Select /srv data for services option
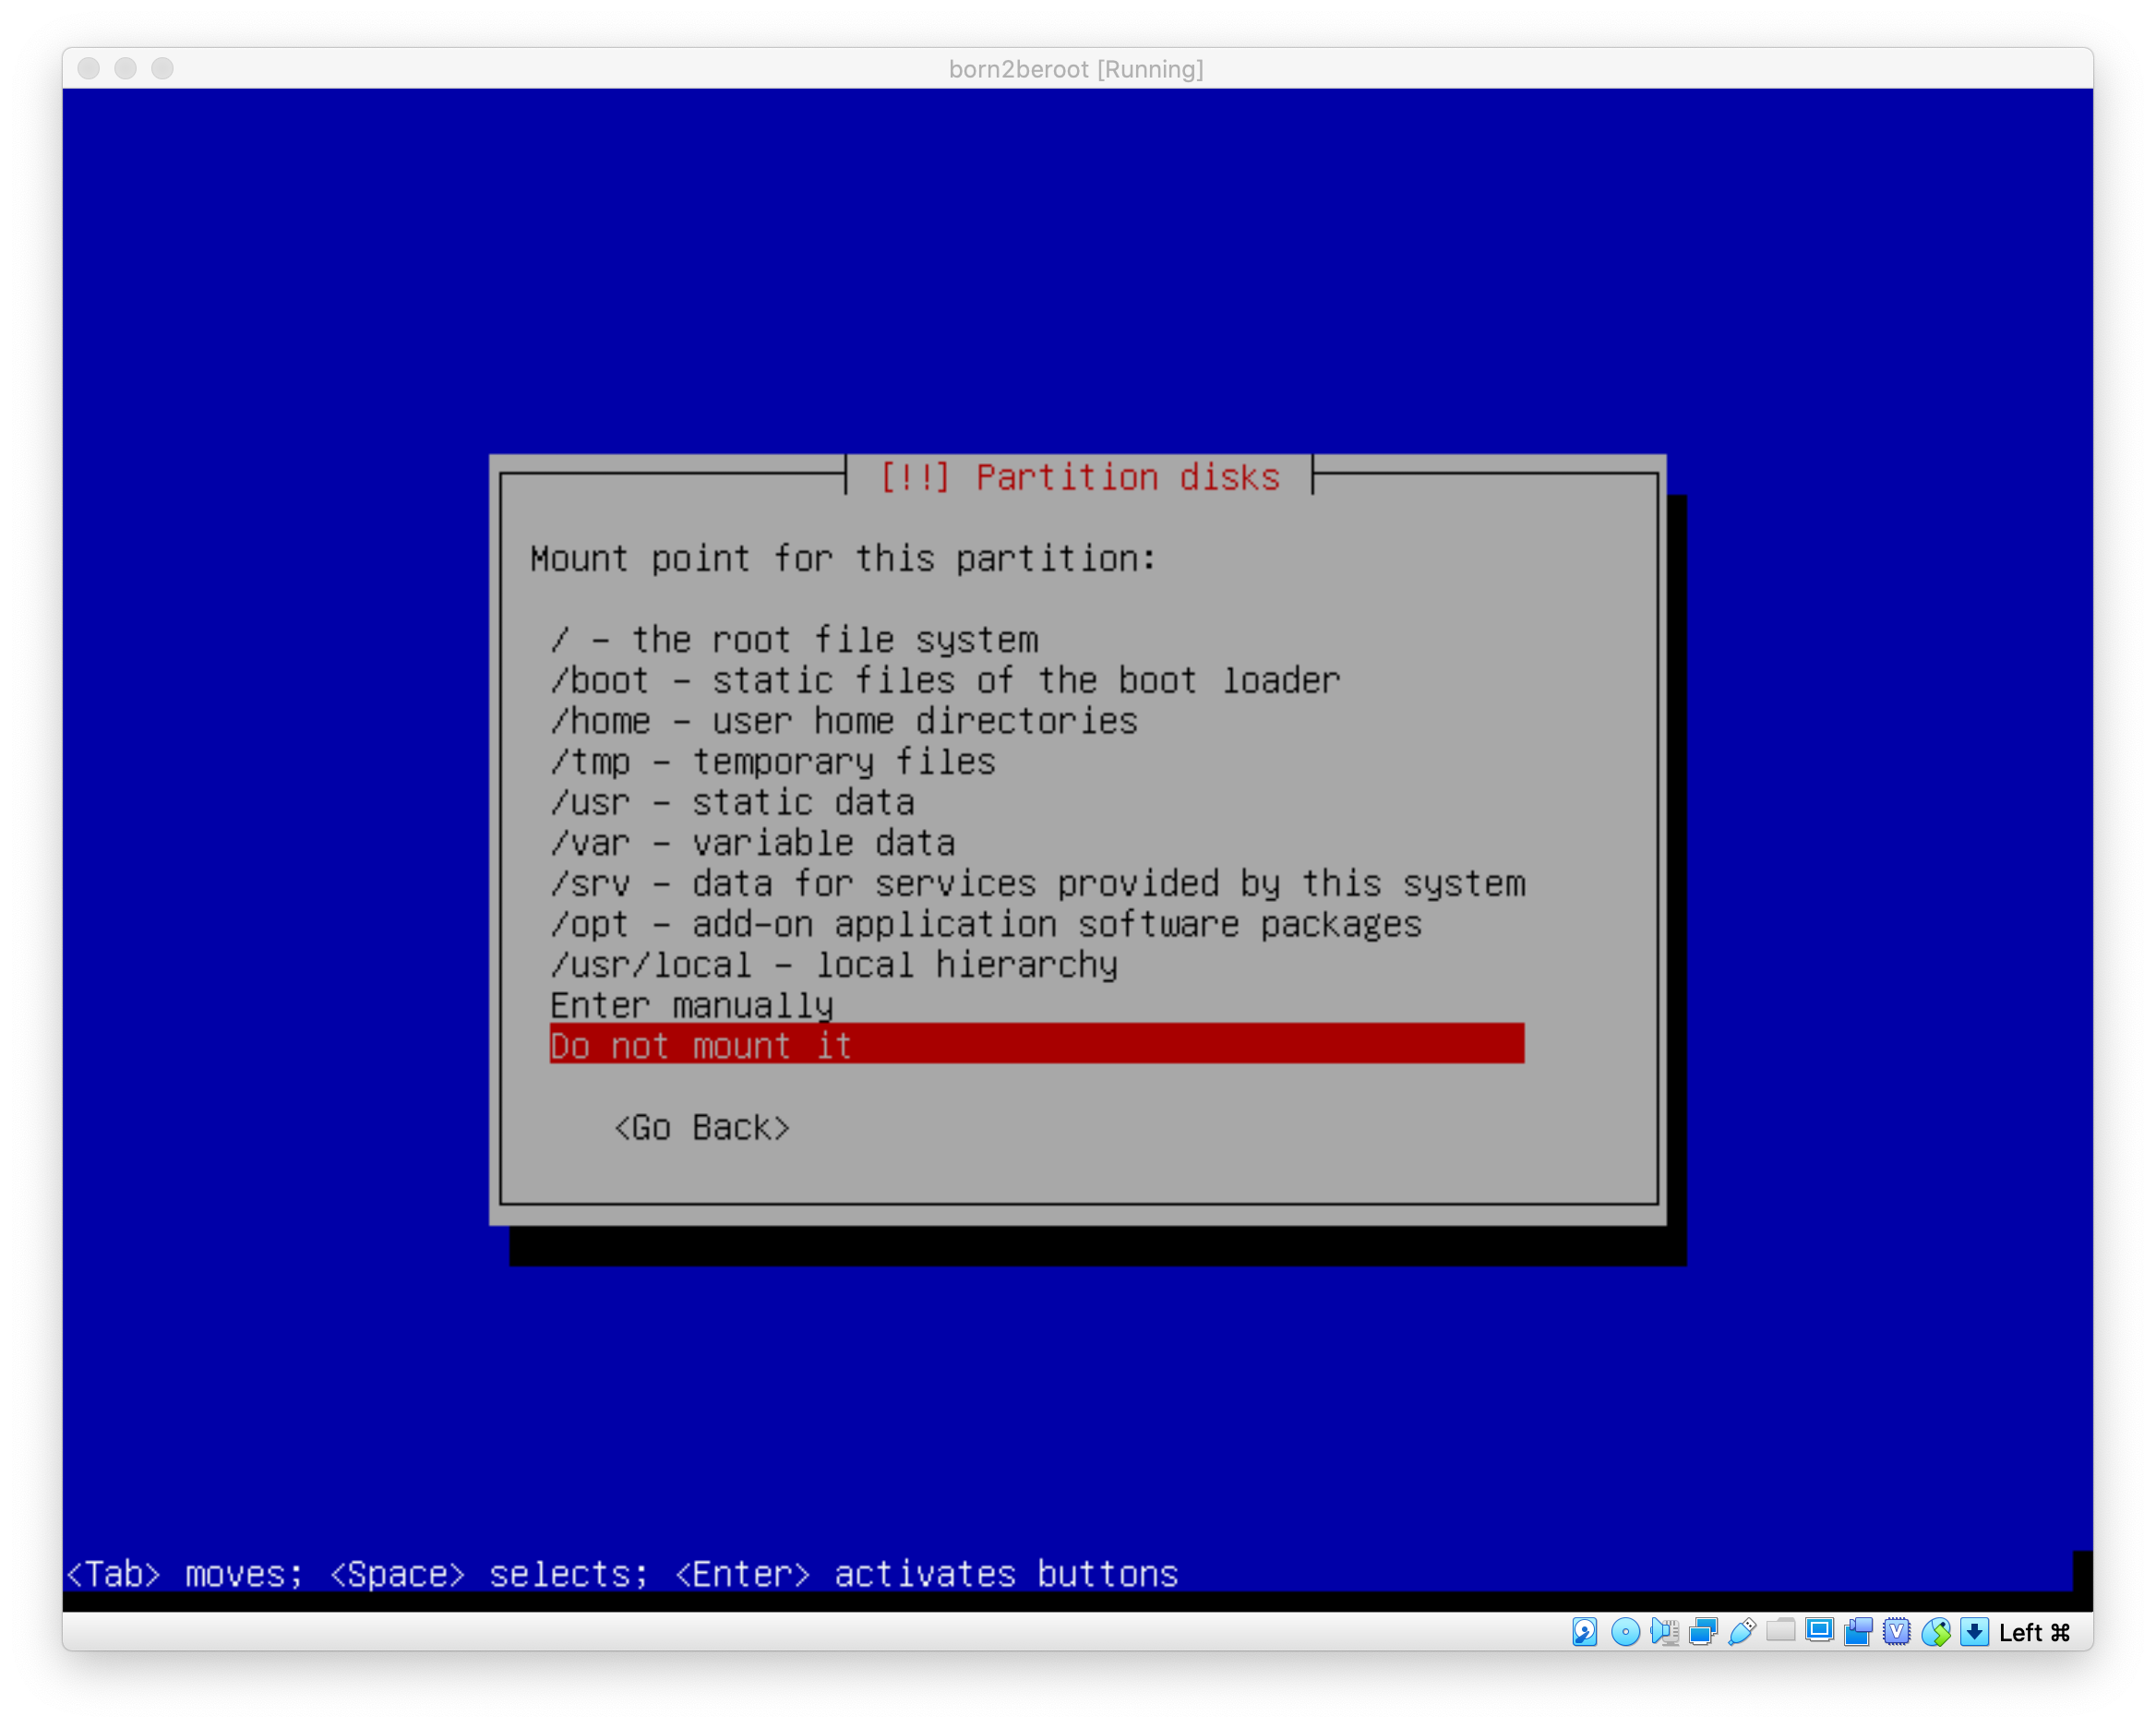Screen dimensions: 2156x1728 pyautogui.click(x=1037, y=884)
